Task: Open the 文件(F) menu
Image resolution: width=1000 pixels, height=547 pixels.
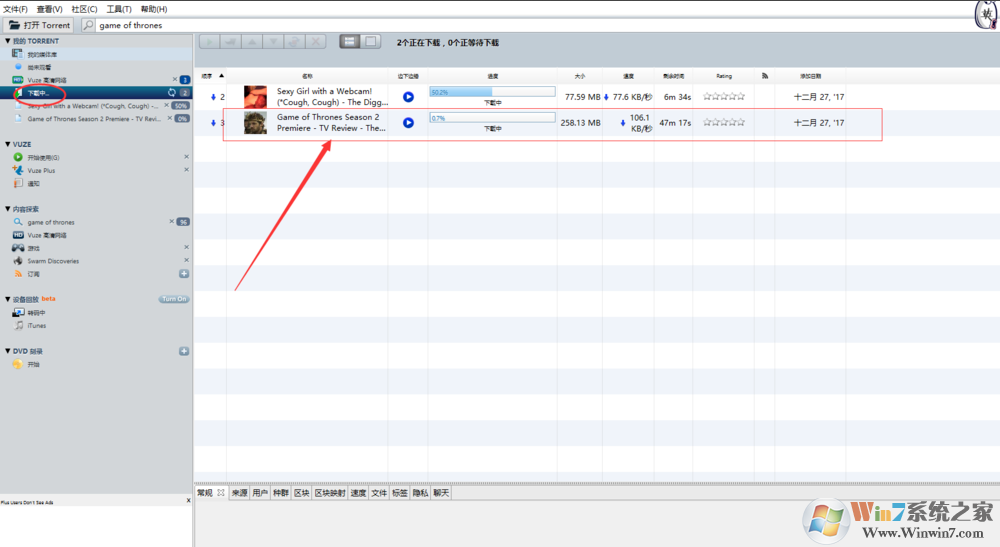Action: click(15, 9)
